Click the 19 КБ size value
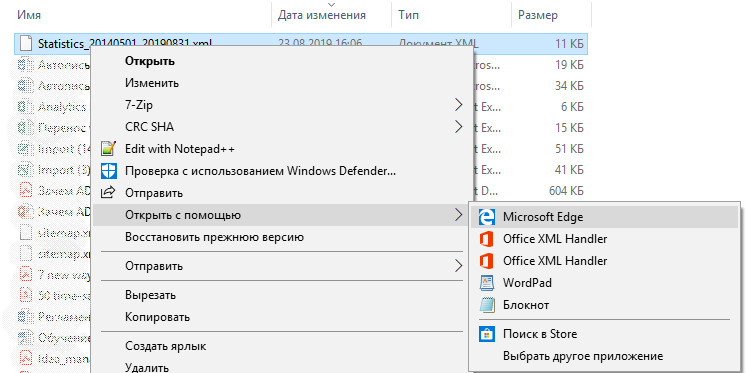This screenshot has height=373, width=746. tap(569, 65)
